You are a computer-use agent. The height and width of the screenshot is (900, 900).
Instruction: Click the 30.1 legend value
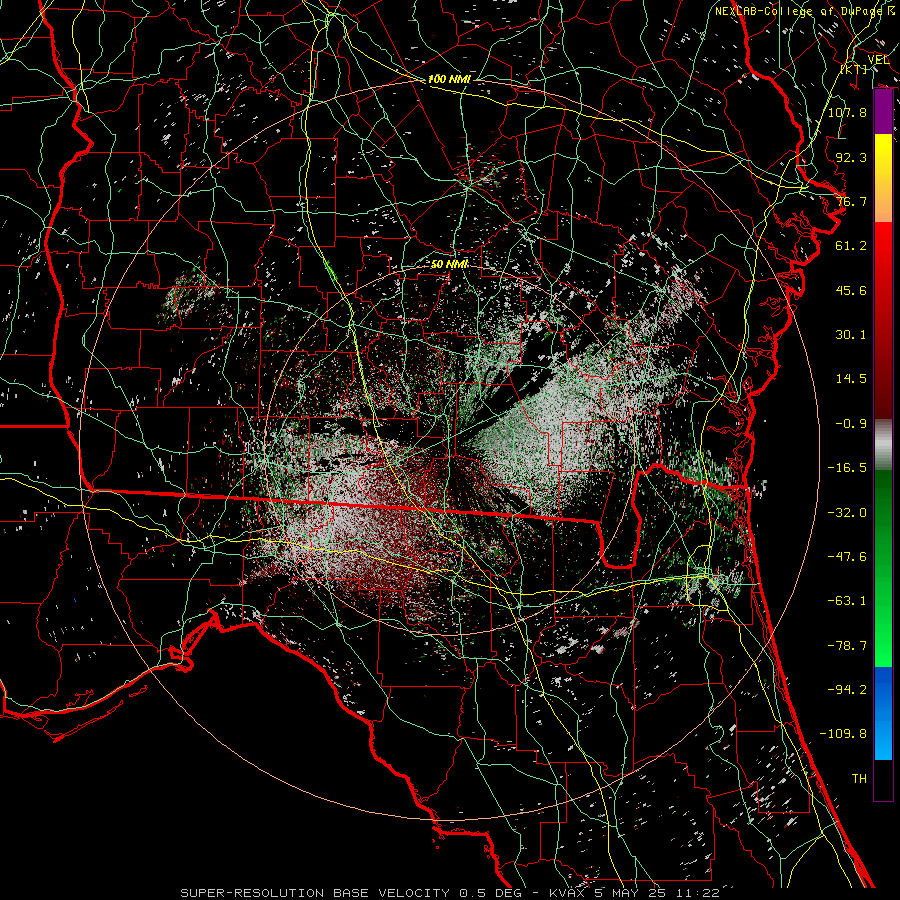[851, 335]
